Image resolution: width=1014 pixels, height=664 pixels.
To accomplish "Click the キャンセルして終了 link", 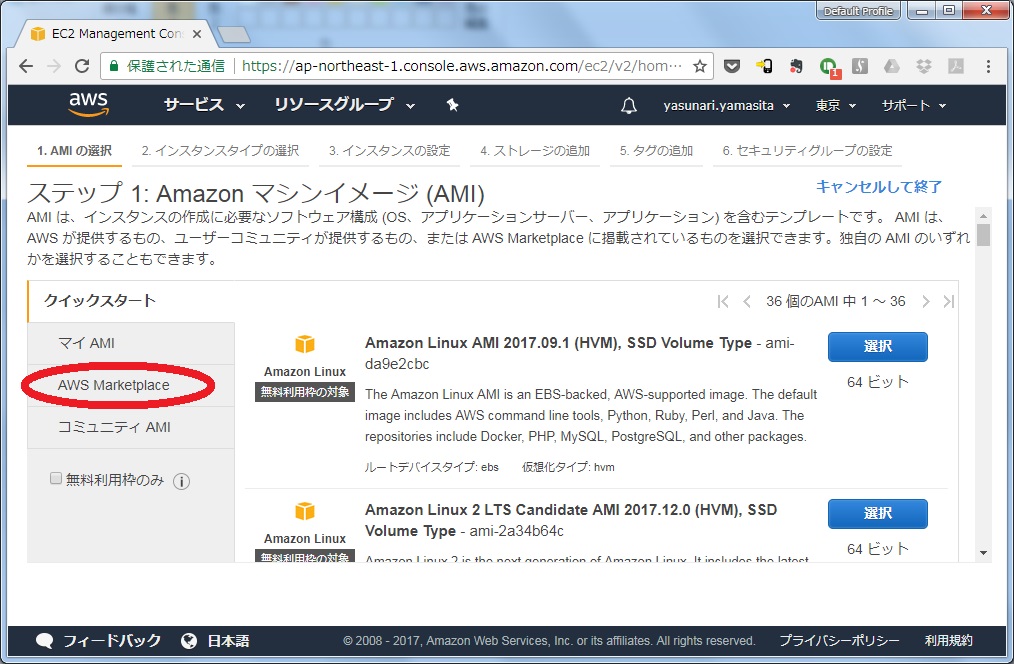I will point(879,187).
